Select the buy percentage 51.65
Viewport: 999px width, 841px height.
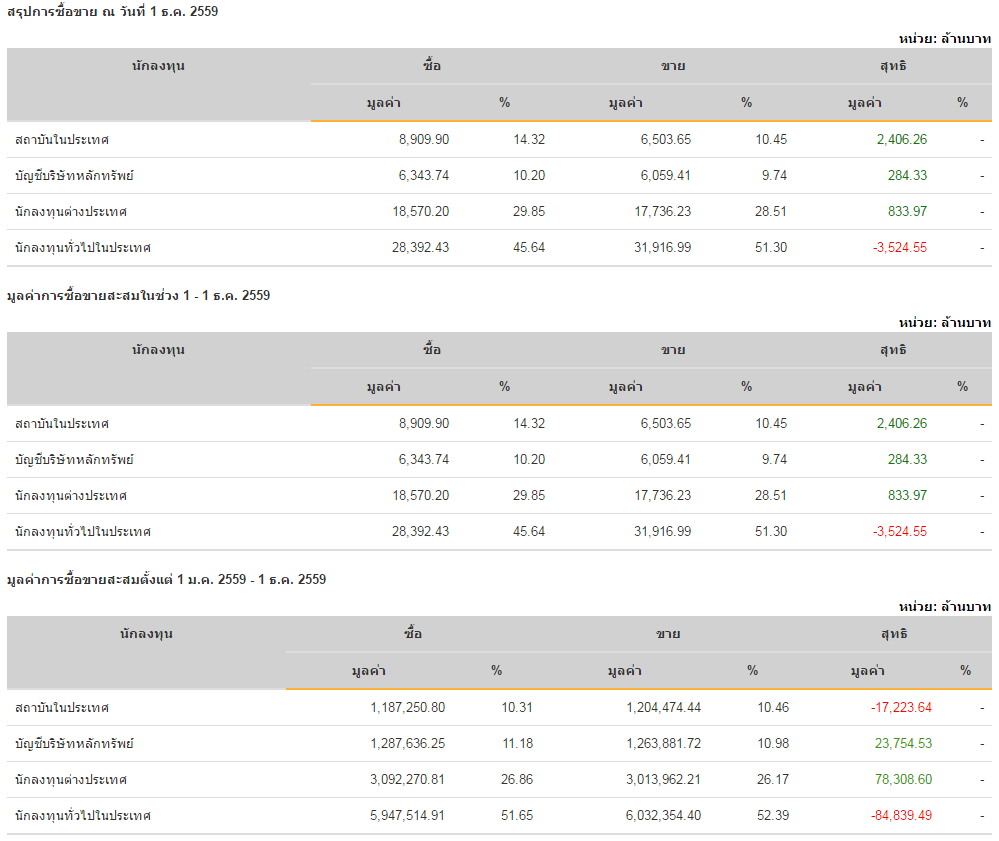[517, 816]
